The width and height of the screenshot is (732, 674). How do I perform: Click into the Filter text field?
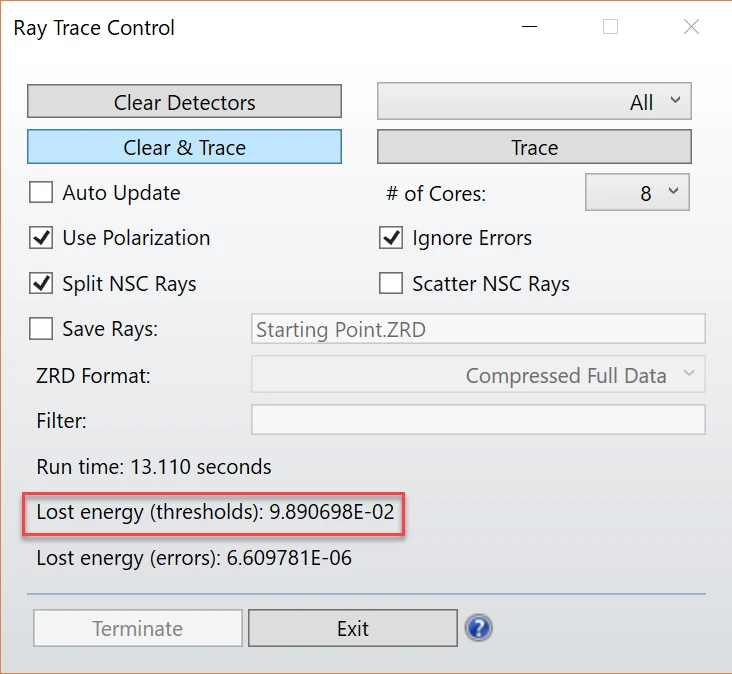(478, 420)
